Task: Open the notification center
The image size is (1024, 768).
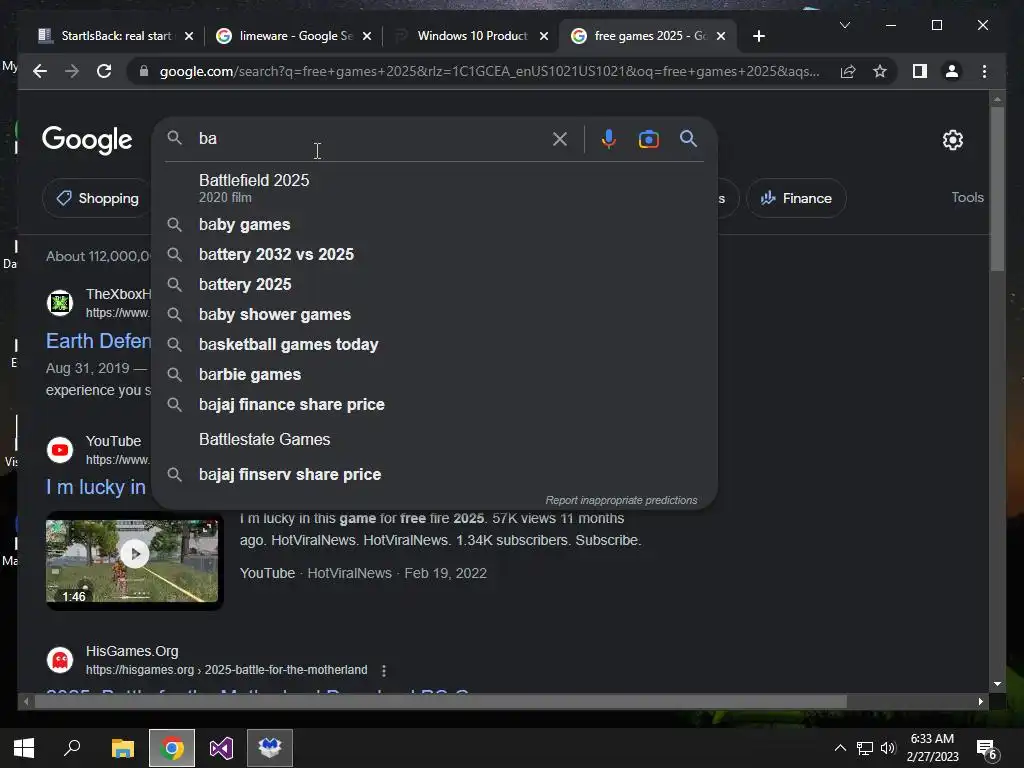Action: [985, 749]
